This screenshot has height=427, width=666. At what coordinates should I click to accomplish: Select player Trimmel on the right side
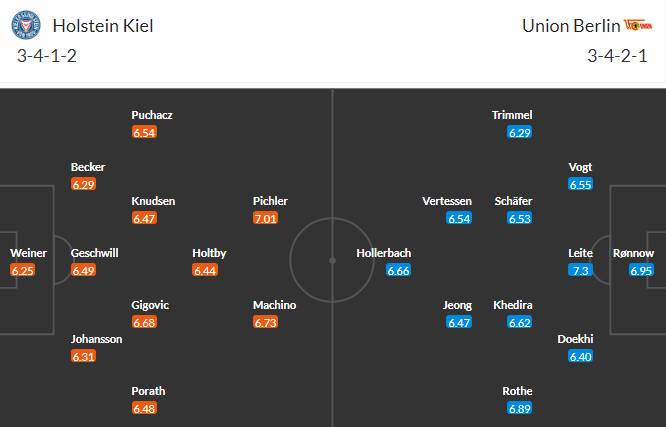pos(512,115)
